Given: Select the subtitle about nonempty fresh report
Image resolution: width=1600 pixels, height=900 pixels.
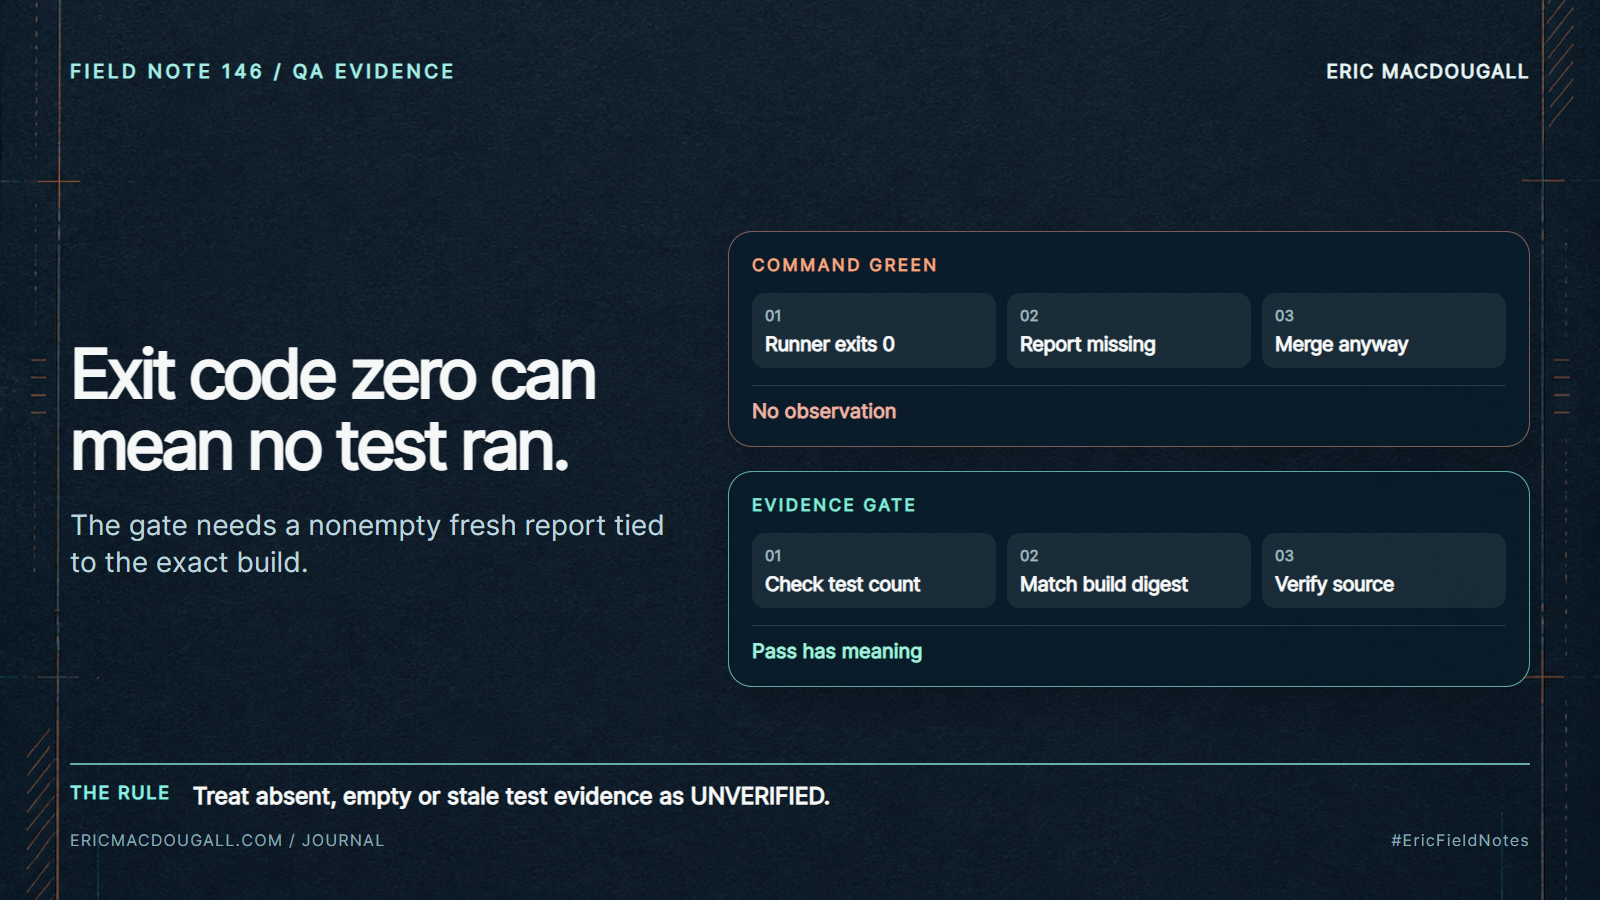Looking at the screenshot, I should click(x=367, y=543).
